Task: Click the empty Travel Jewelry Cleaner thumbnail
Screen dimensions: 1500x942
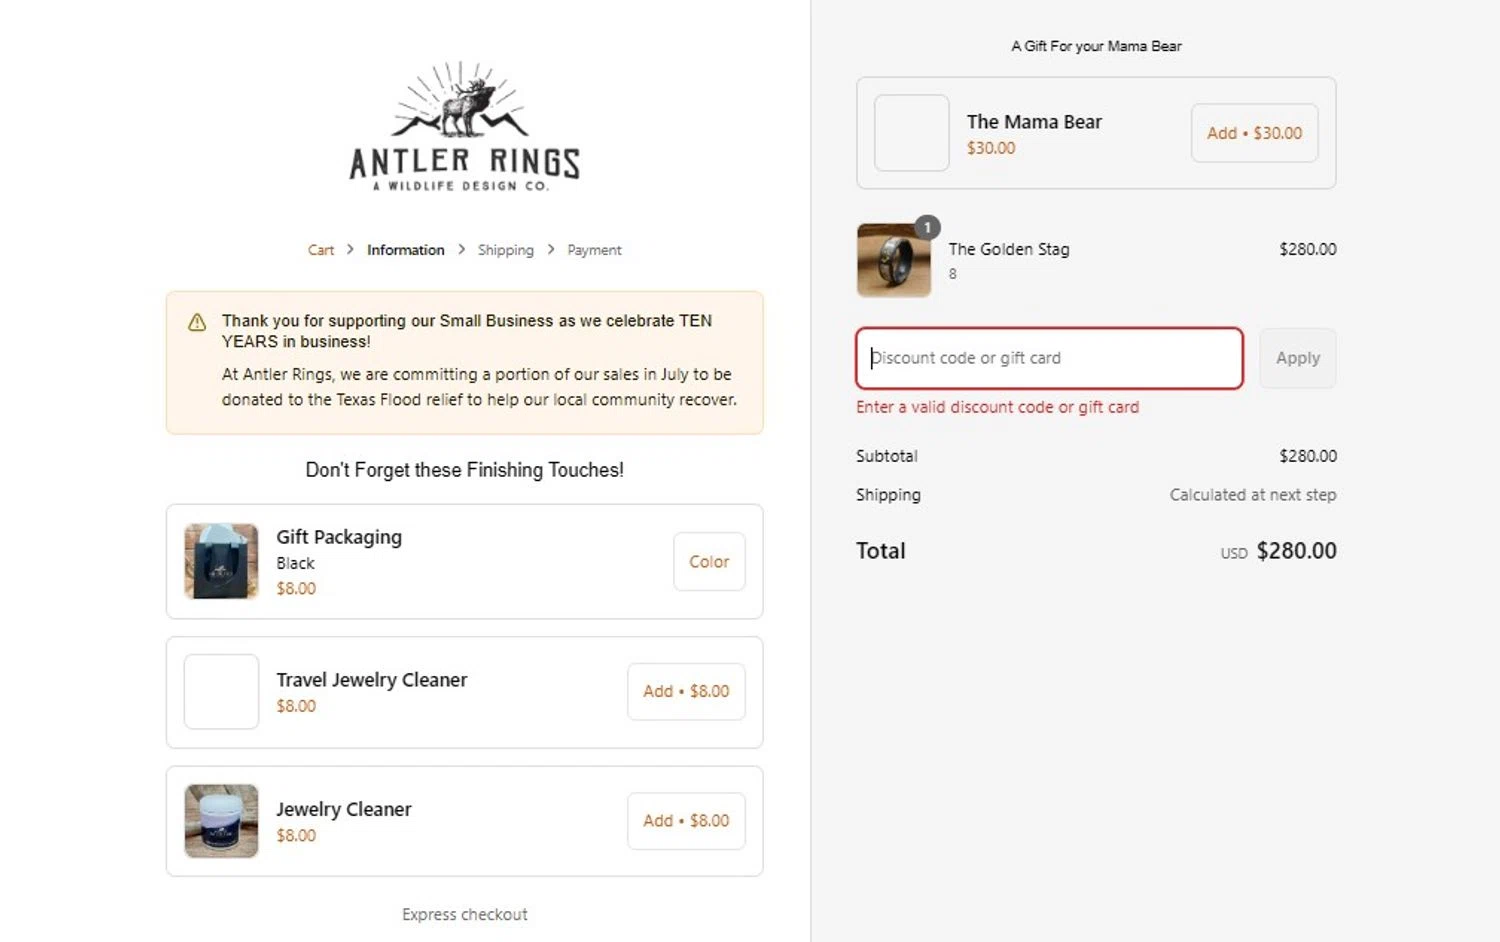Action: tap(221, 692)
